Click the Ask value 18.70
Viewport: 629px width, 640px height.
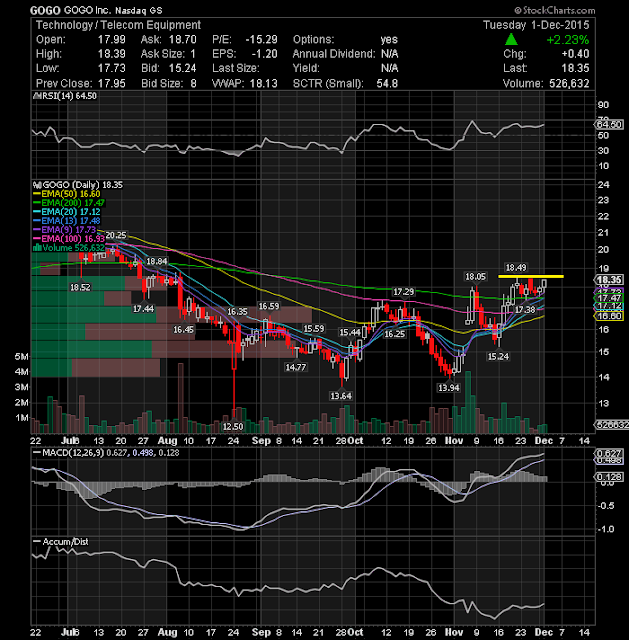tap(182, 40)
